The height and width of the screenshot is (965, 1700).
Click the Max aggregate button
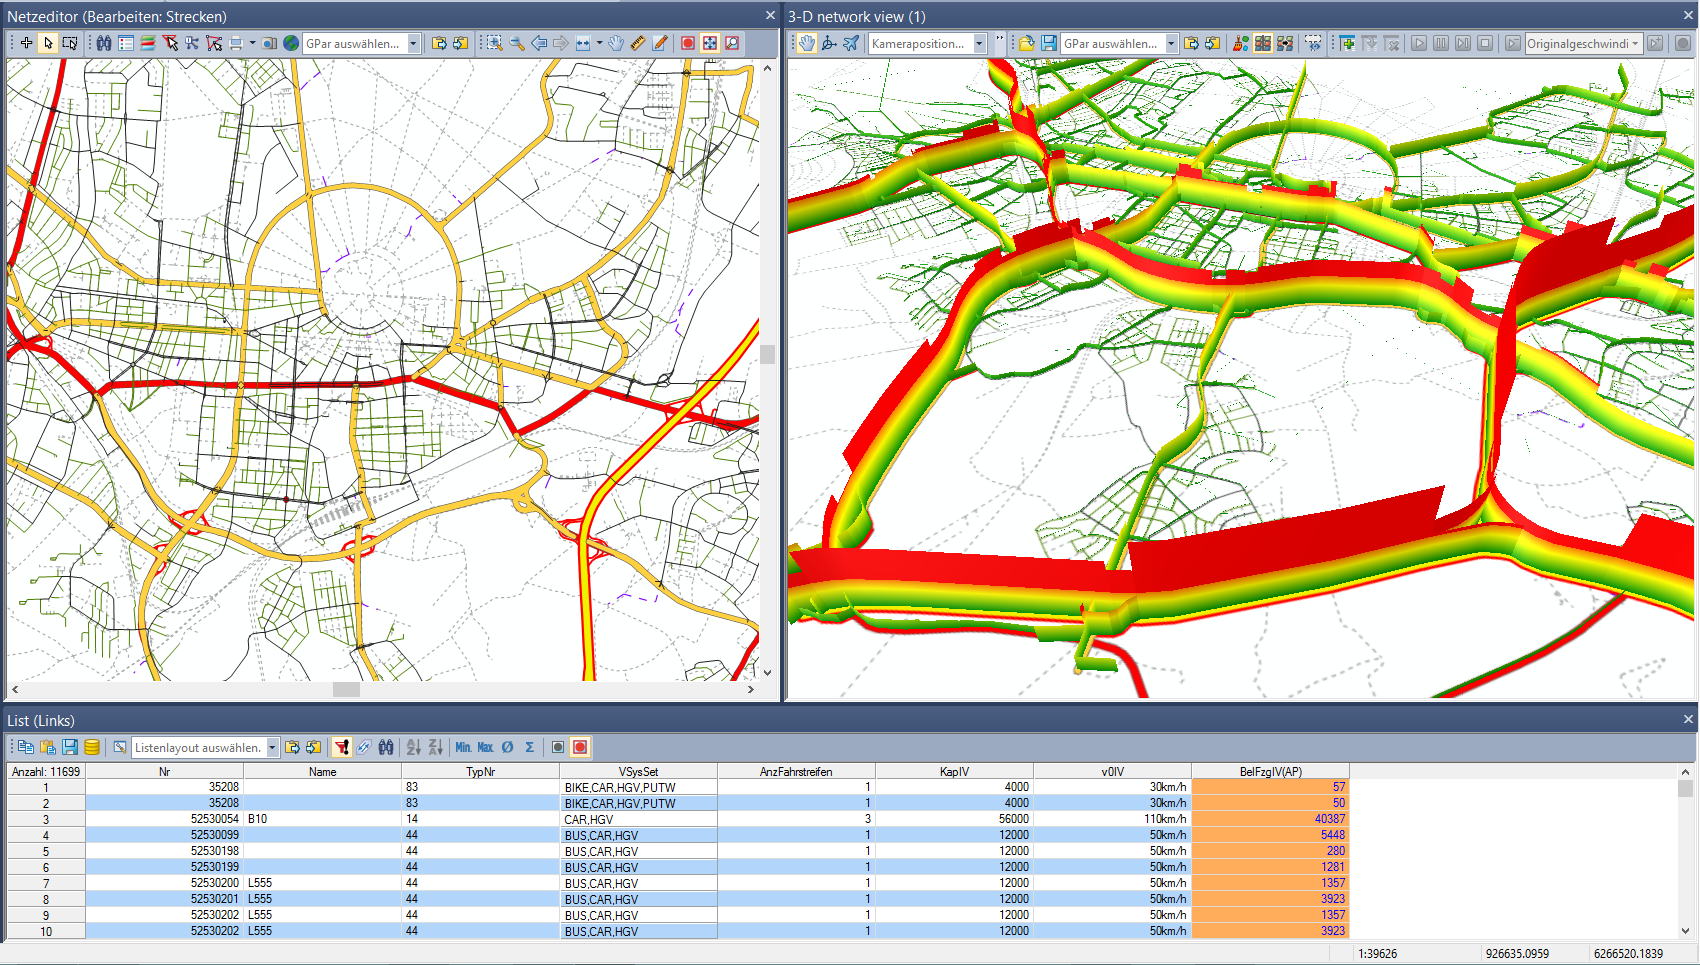pos(485,747)
